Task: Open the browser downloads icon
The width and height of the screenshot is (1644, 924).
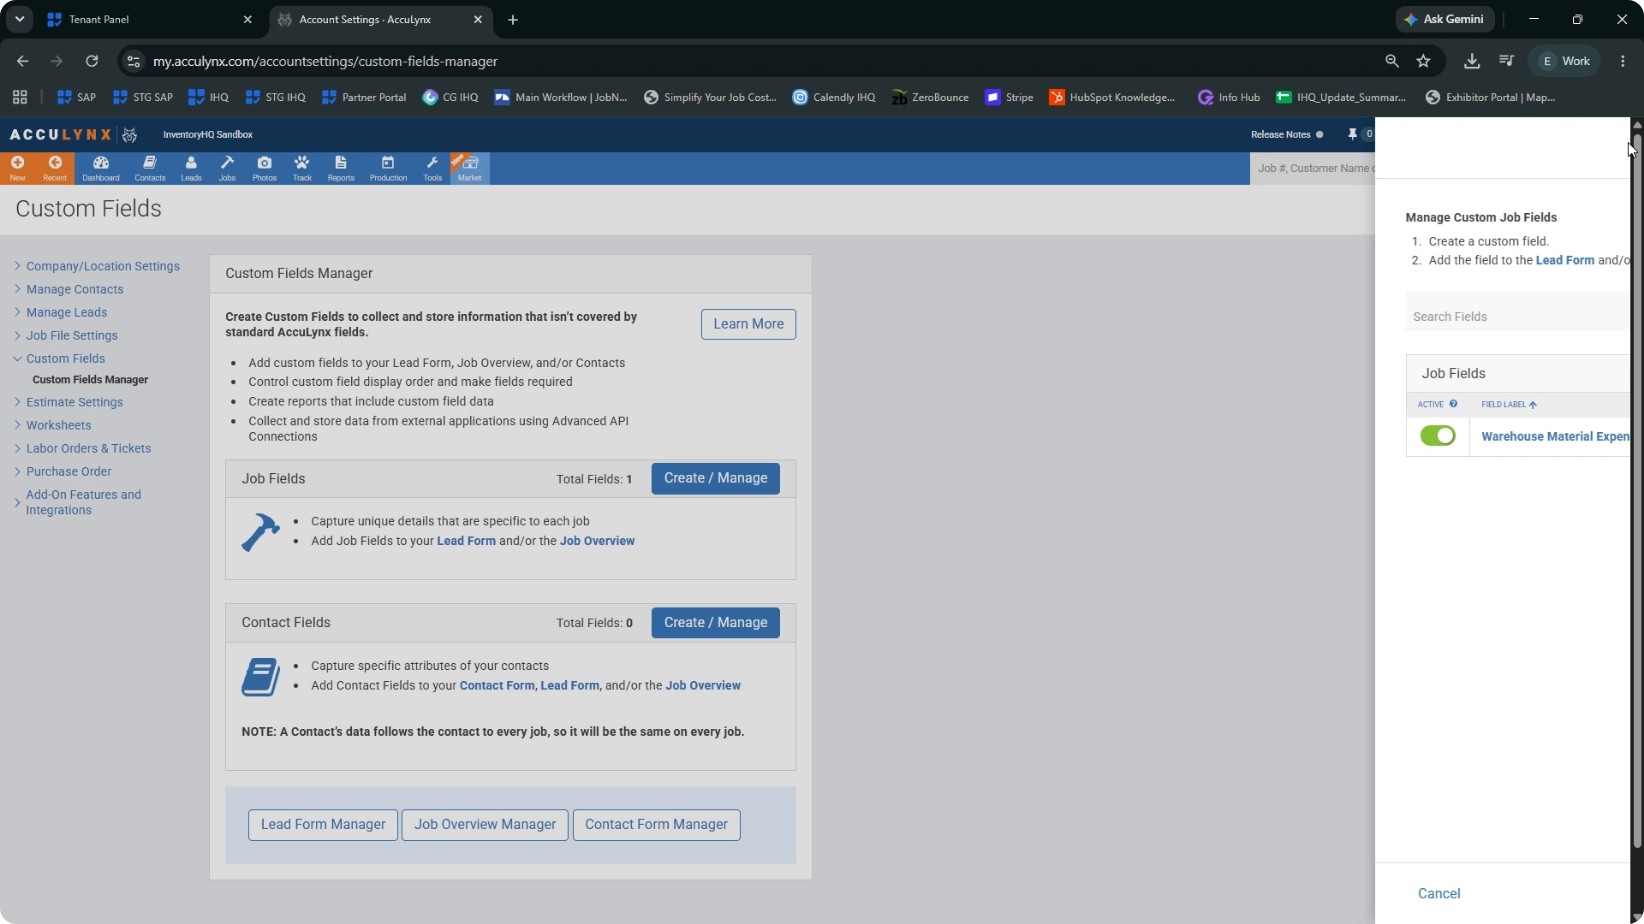Action: click(x=1471, y=61)
